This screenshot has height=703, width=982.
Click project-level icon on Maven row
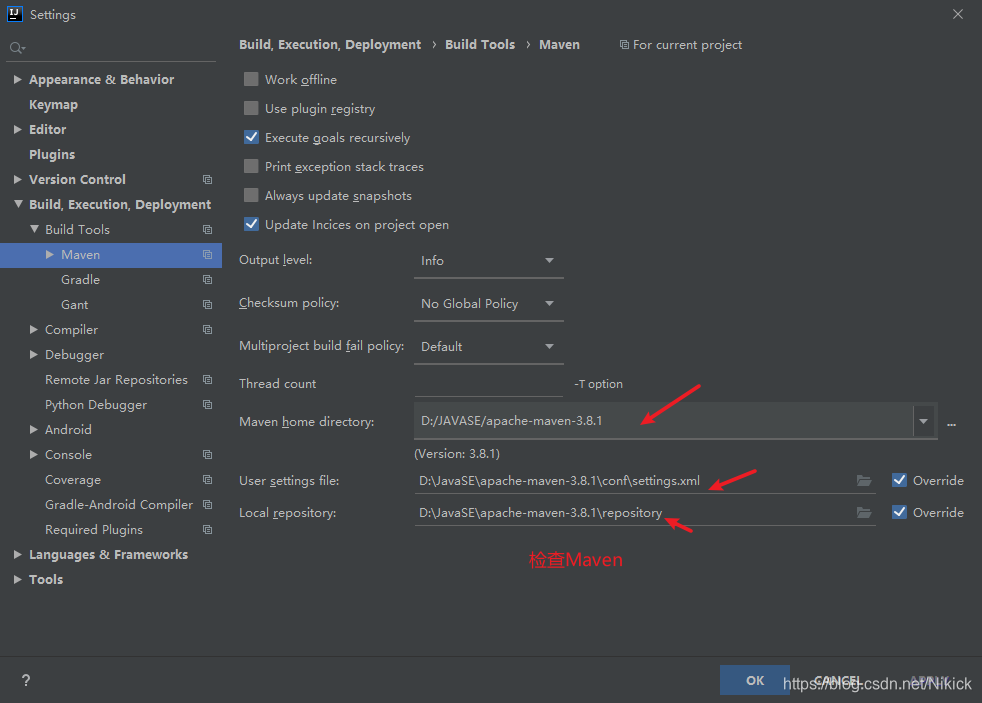pyautogui.click(x=207, y=255)
